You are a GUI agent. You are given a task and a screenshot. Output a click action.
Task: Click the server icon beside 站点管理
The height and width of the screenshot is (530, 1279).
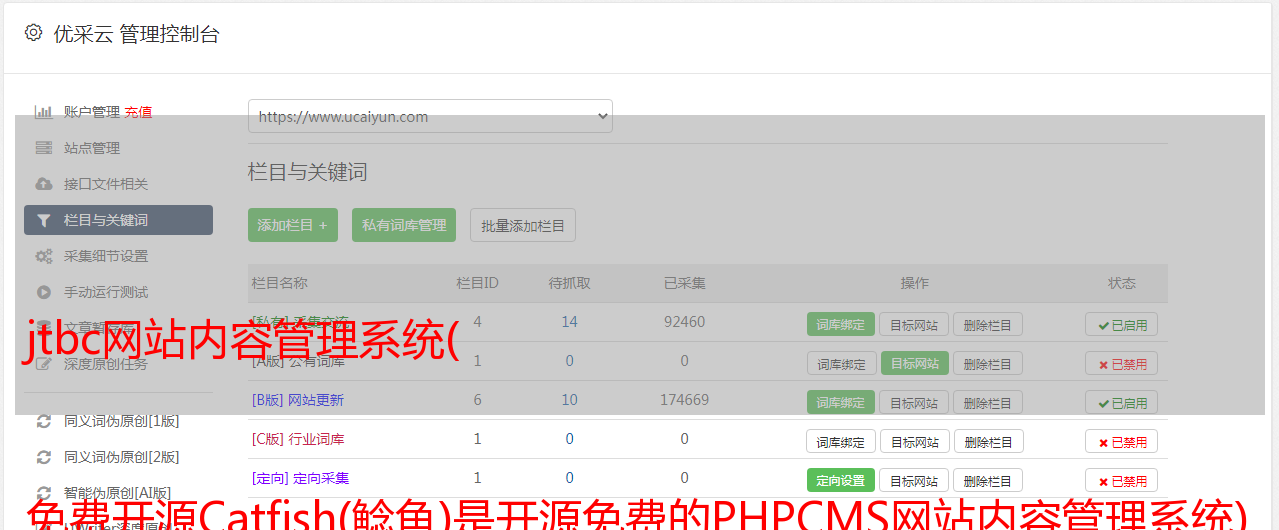(43, 148)
